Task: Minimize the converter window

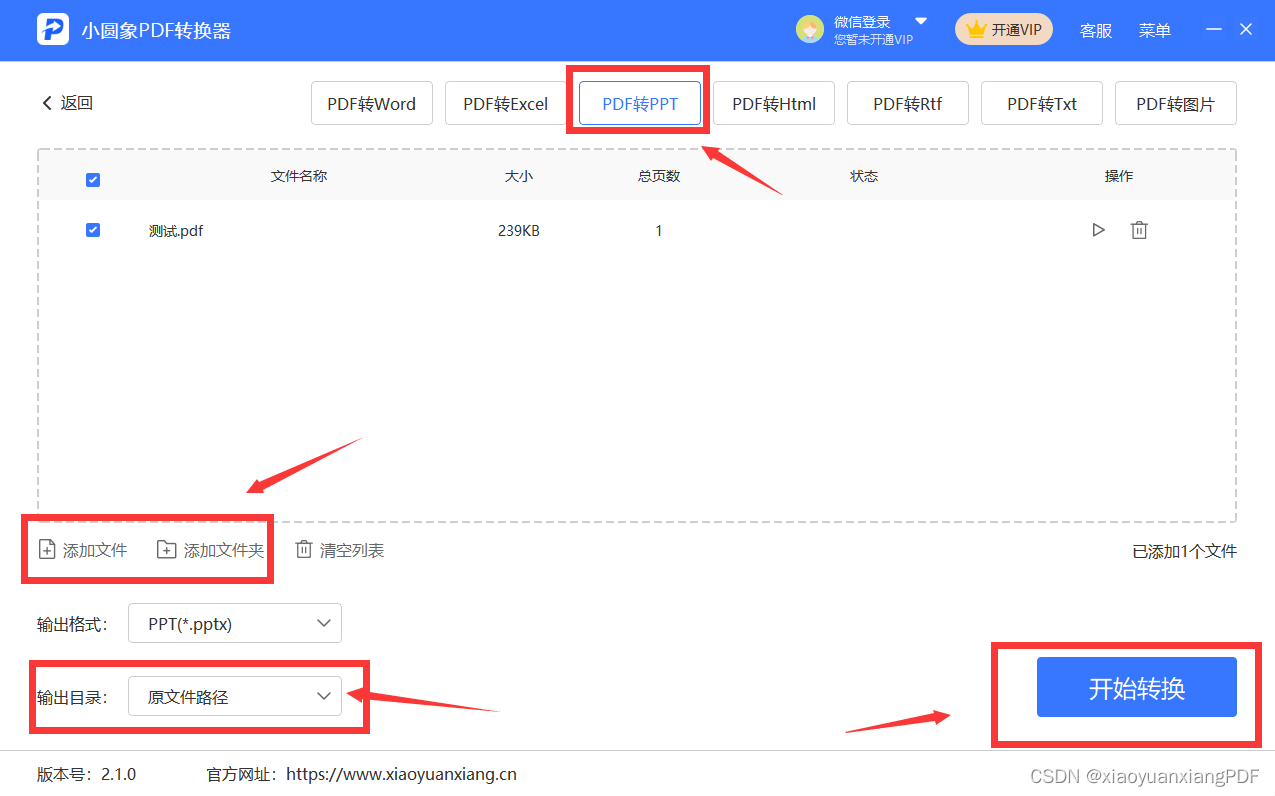Action: coord(1214,29)
